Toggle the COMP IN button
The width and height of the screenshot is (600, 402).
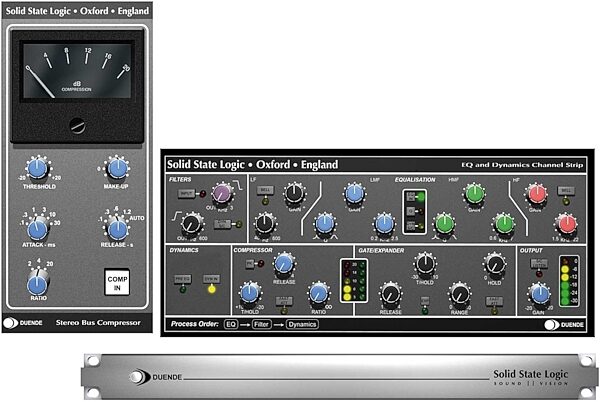point(117,283)
